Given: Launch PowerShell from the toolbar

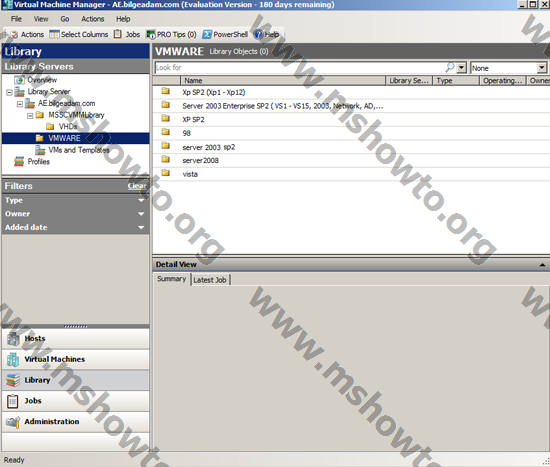Looking at the screenshot, I should click(x=225, y=34).
